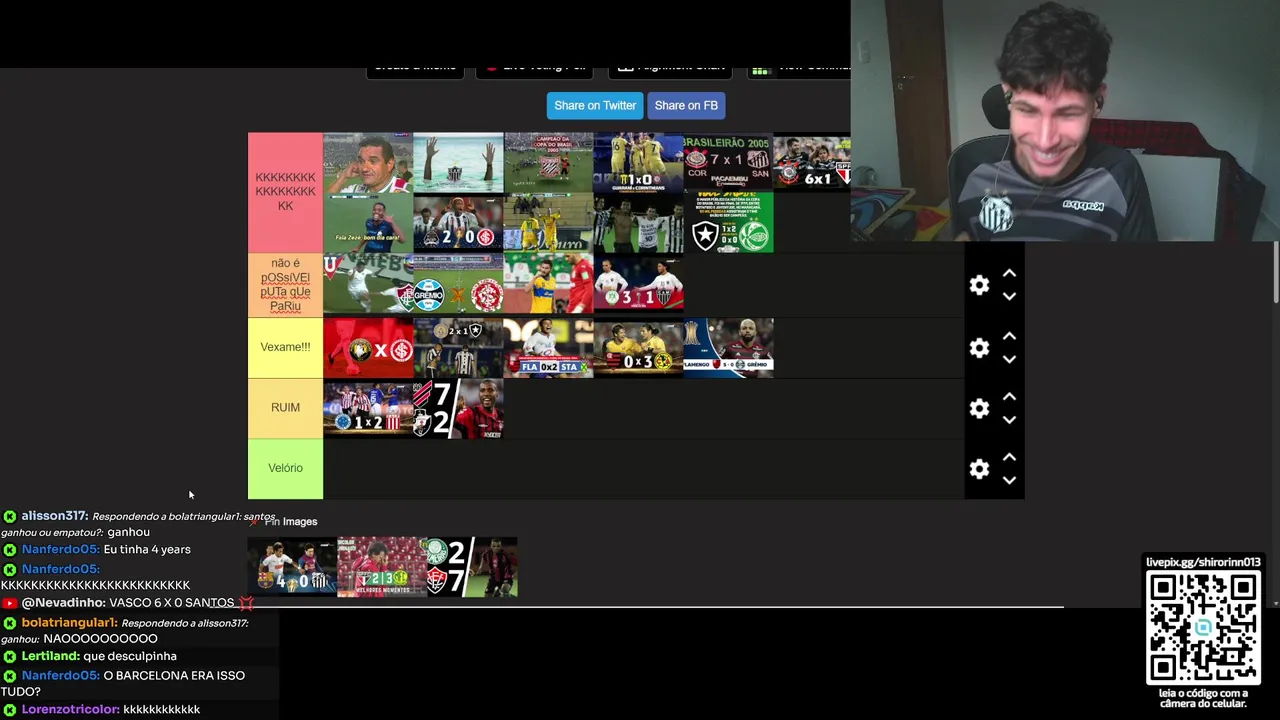
Task: Select the yellow Vexame!!! tier label
Action: pyautogui.click(x=285, y=347)
